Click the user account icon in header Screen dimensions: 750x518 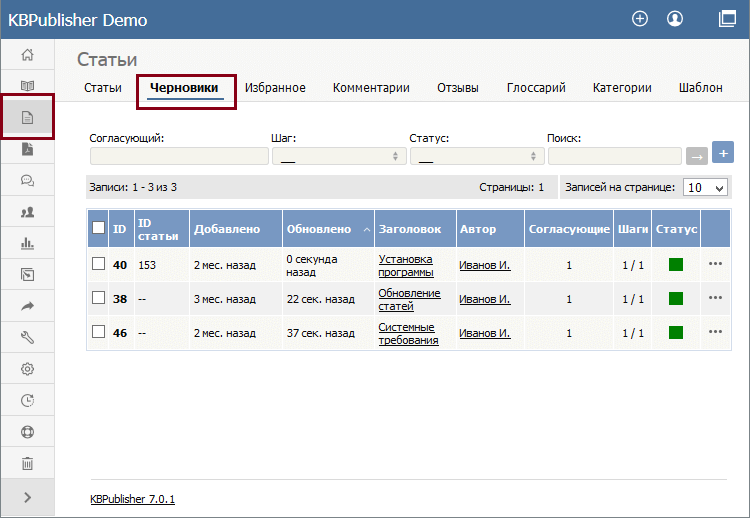coord(675,19)
